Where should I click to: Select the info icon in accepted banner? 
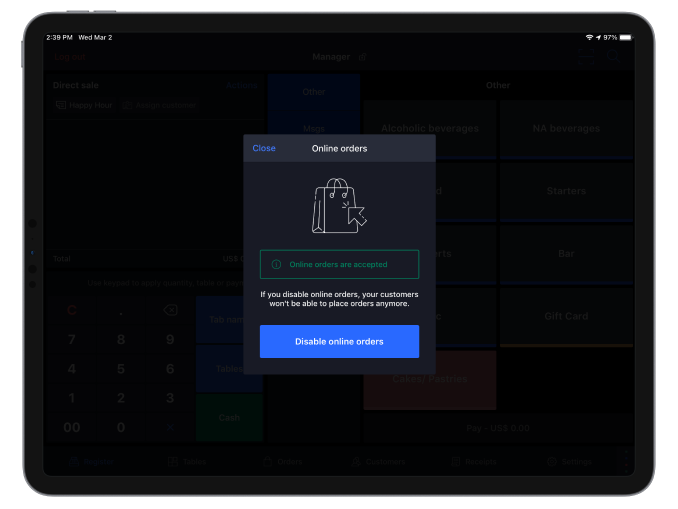click(x=276, y=264)
